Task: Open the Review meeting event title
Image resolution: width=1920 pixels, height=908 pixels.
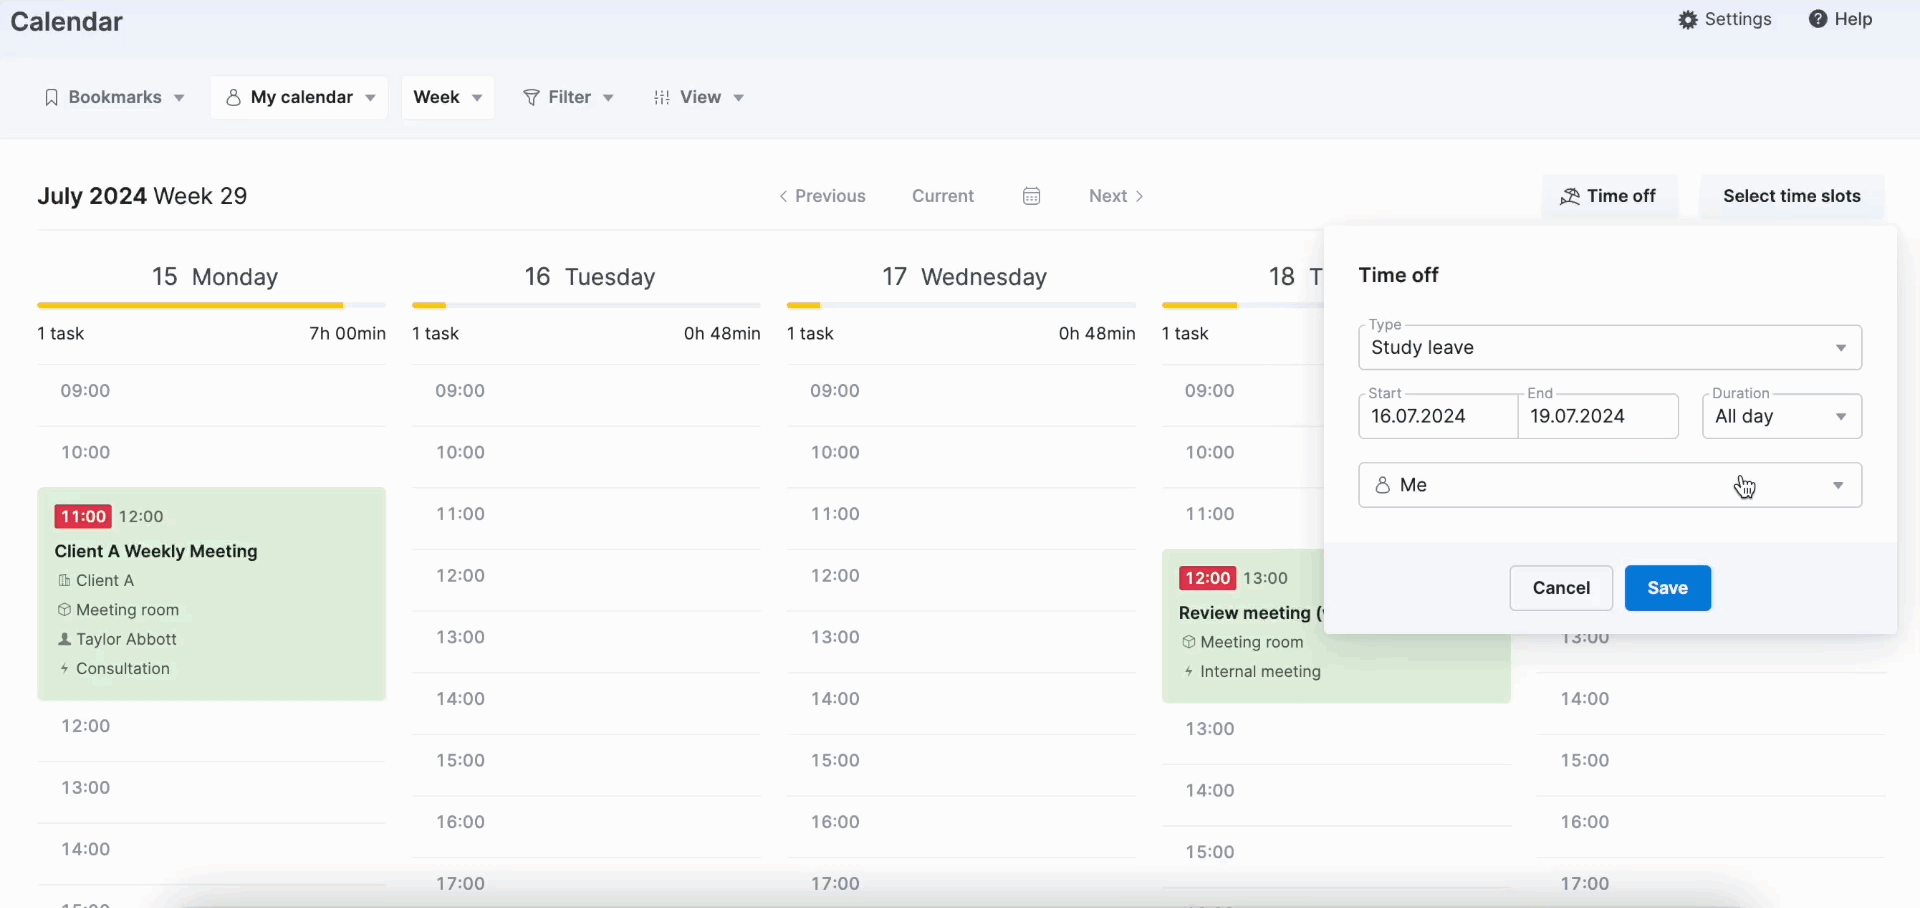Action: (1250, 614)
